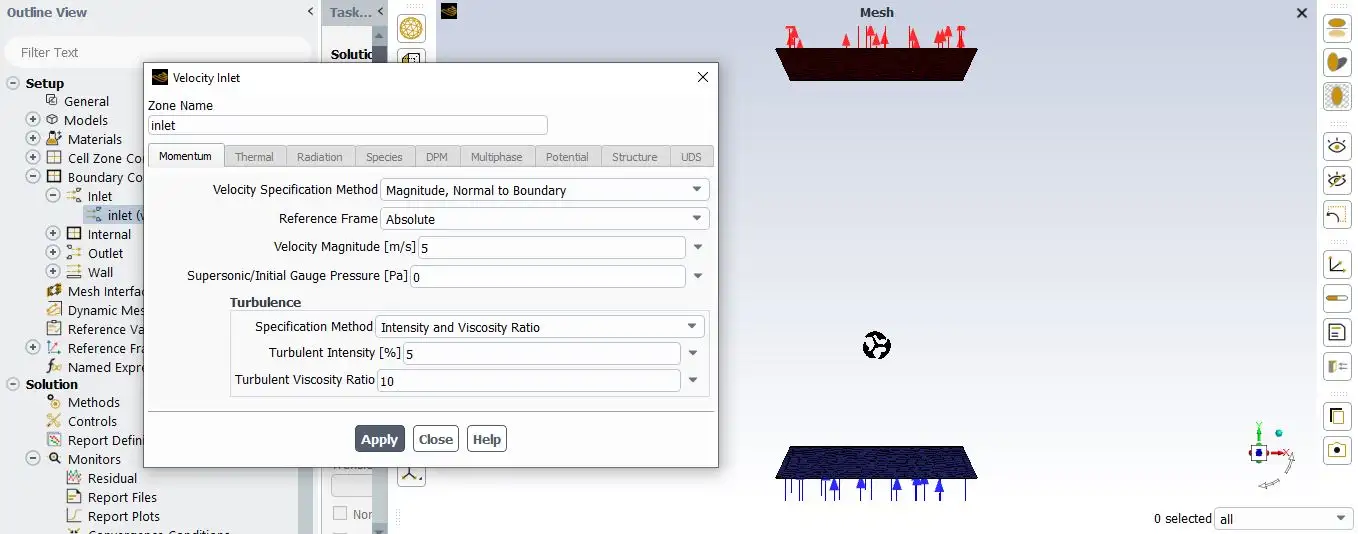This screenshot has width=1358, height=534.
Task: Close the Mesh graphics window
Action: pyautogui.click(x=1302, y=13)
